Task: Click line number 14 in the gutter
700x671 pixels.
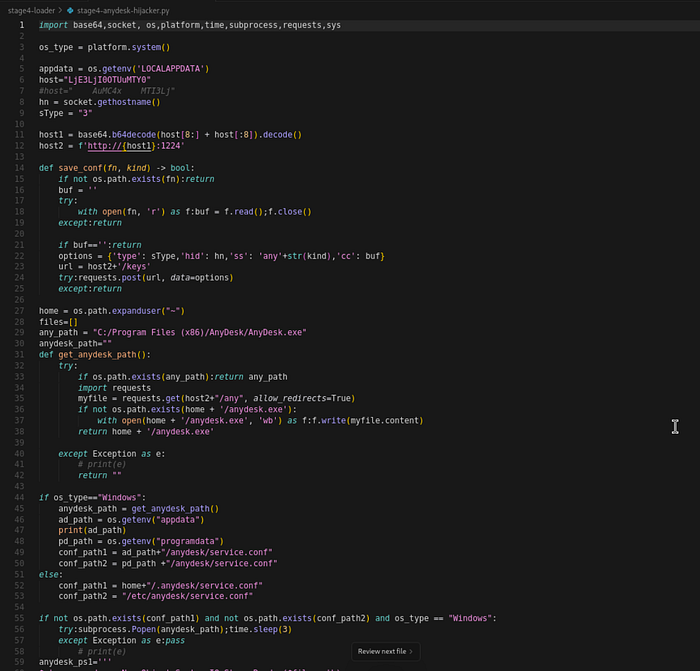Action: [20, 168]
